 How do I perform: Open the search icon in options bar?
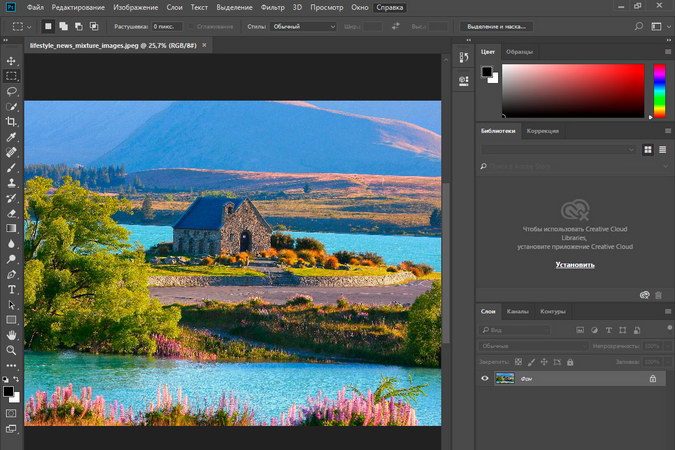tap(639, 26)
